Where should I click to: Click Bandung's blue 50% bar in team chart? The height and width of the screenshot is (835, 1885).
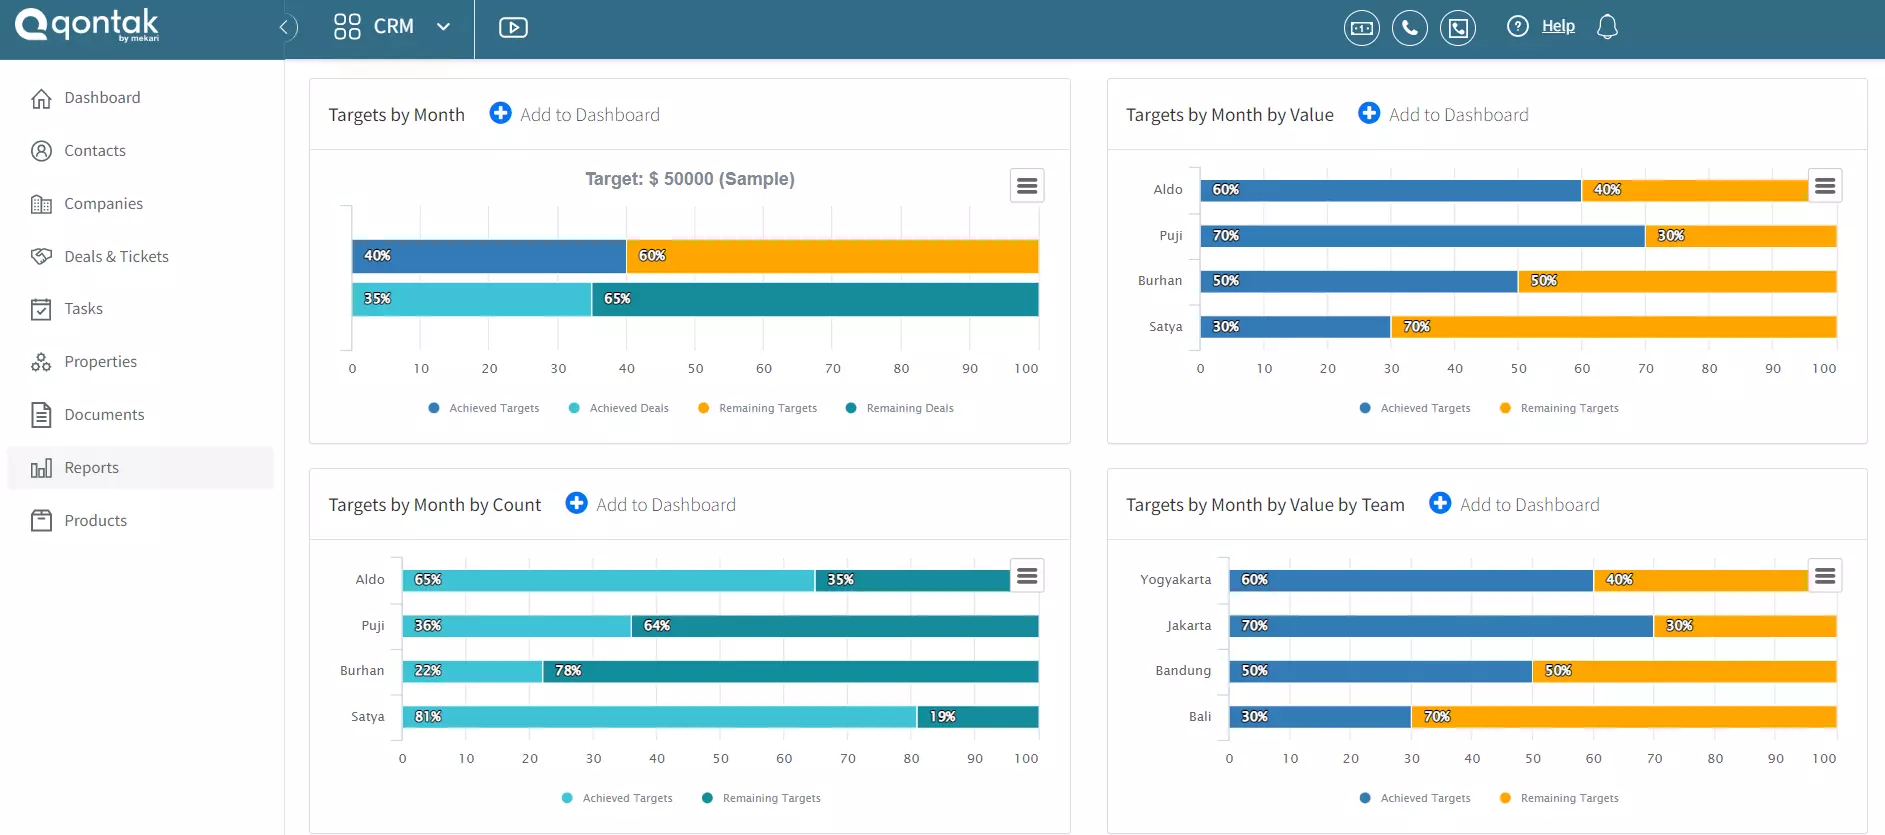point(1380,671)
